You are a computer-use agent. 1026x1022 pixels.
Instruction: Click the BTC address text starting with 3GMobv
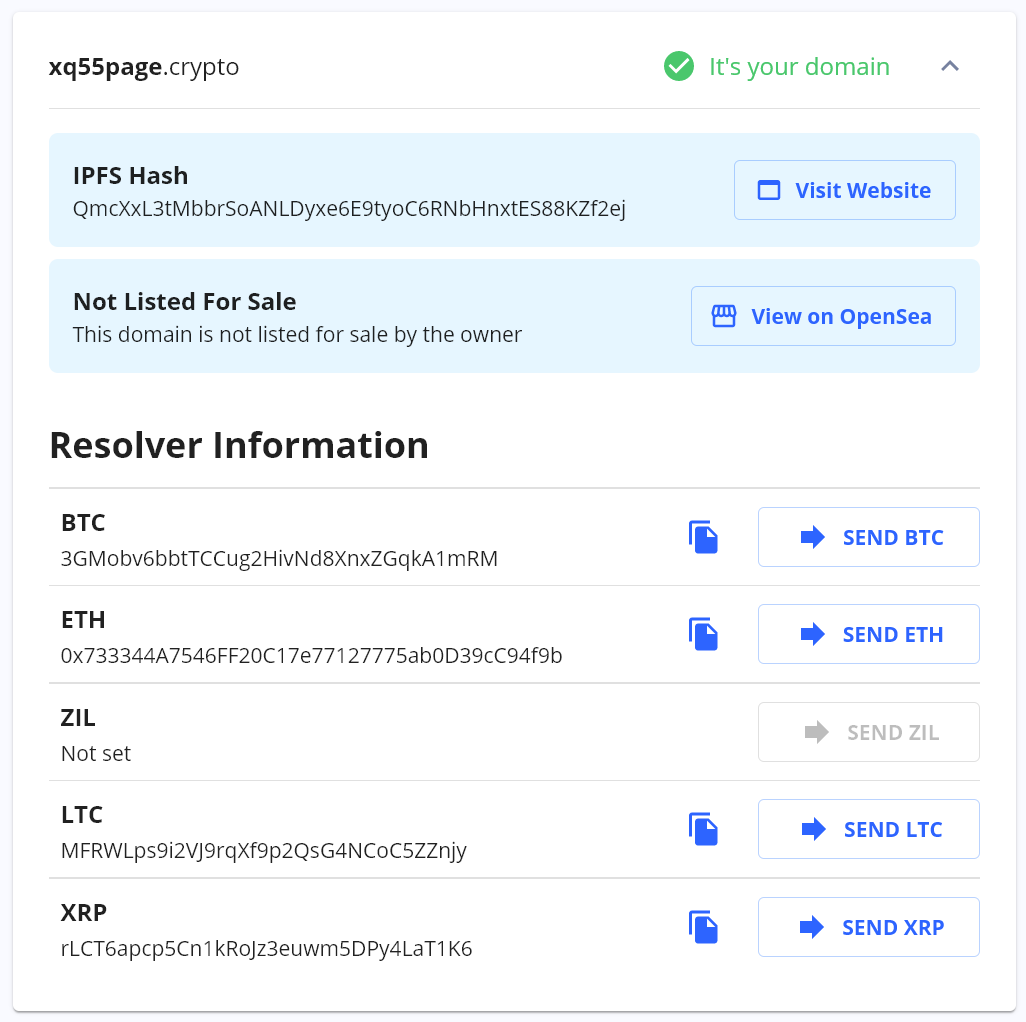pos(279,558)
